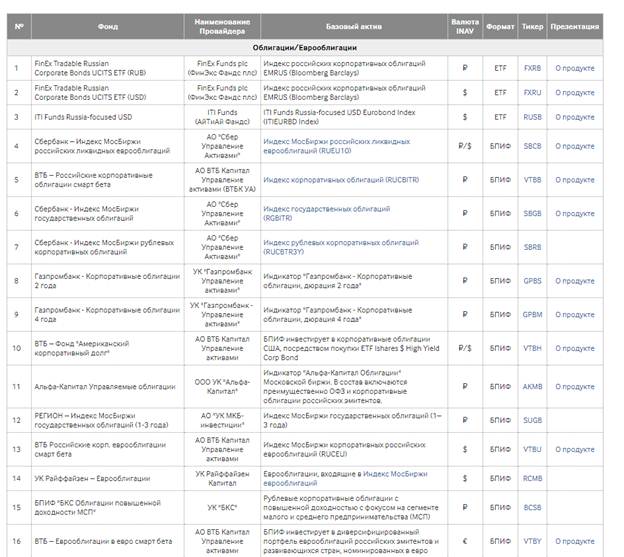Open the GPBM ticker link
624x557 pixels.
pos(532,314)
